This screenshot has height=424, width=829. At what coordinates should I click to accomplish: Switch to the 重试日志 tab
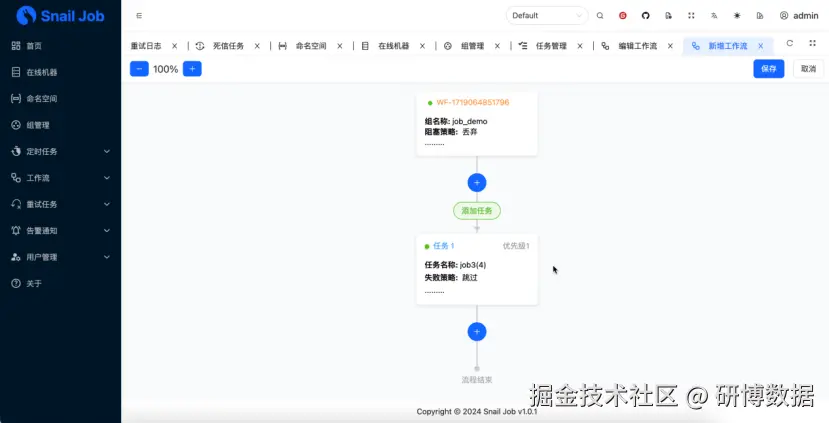point(146,46)
